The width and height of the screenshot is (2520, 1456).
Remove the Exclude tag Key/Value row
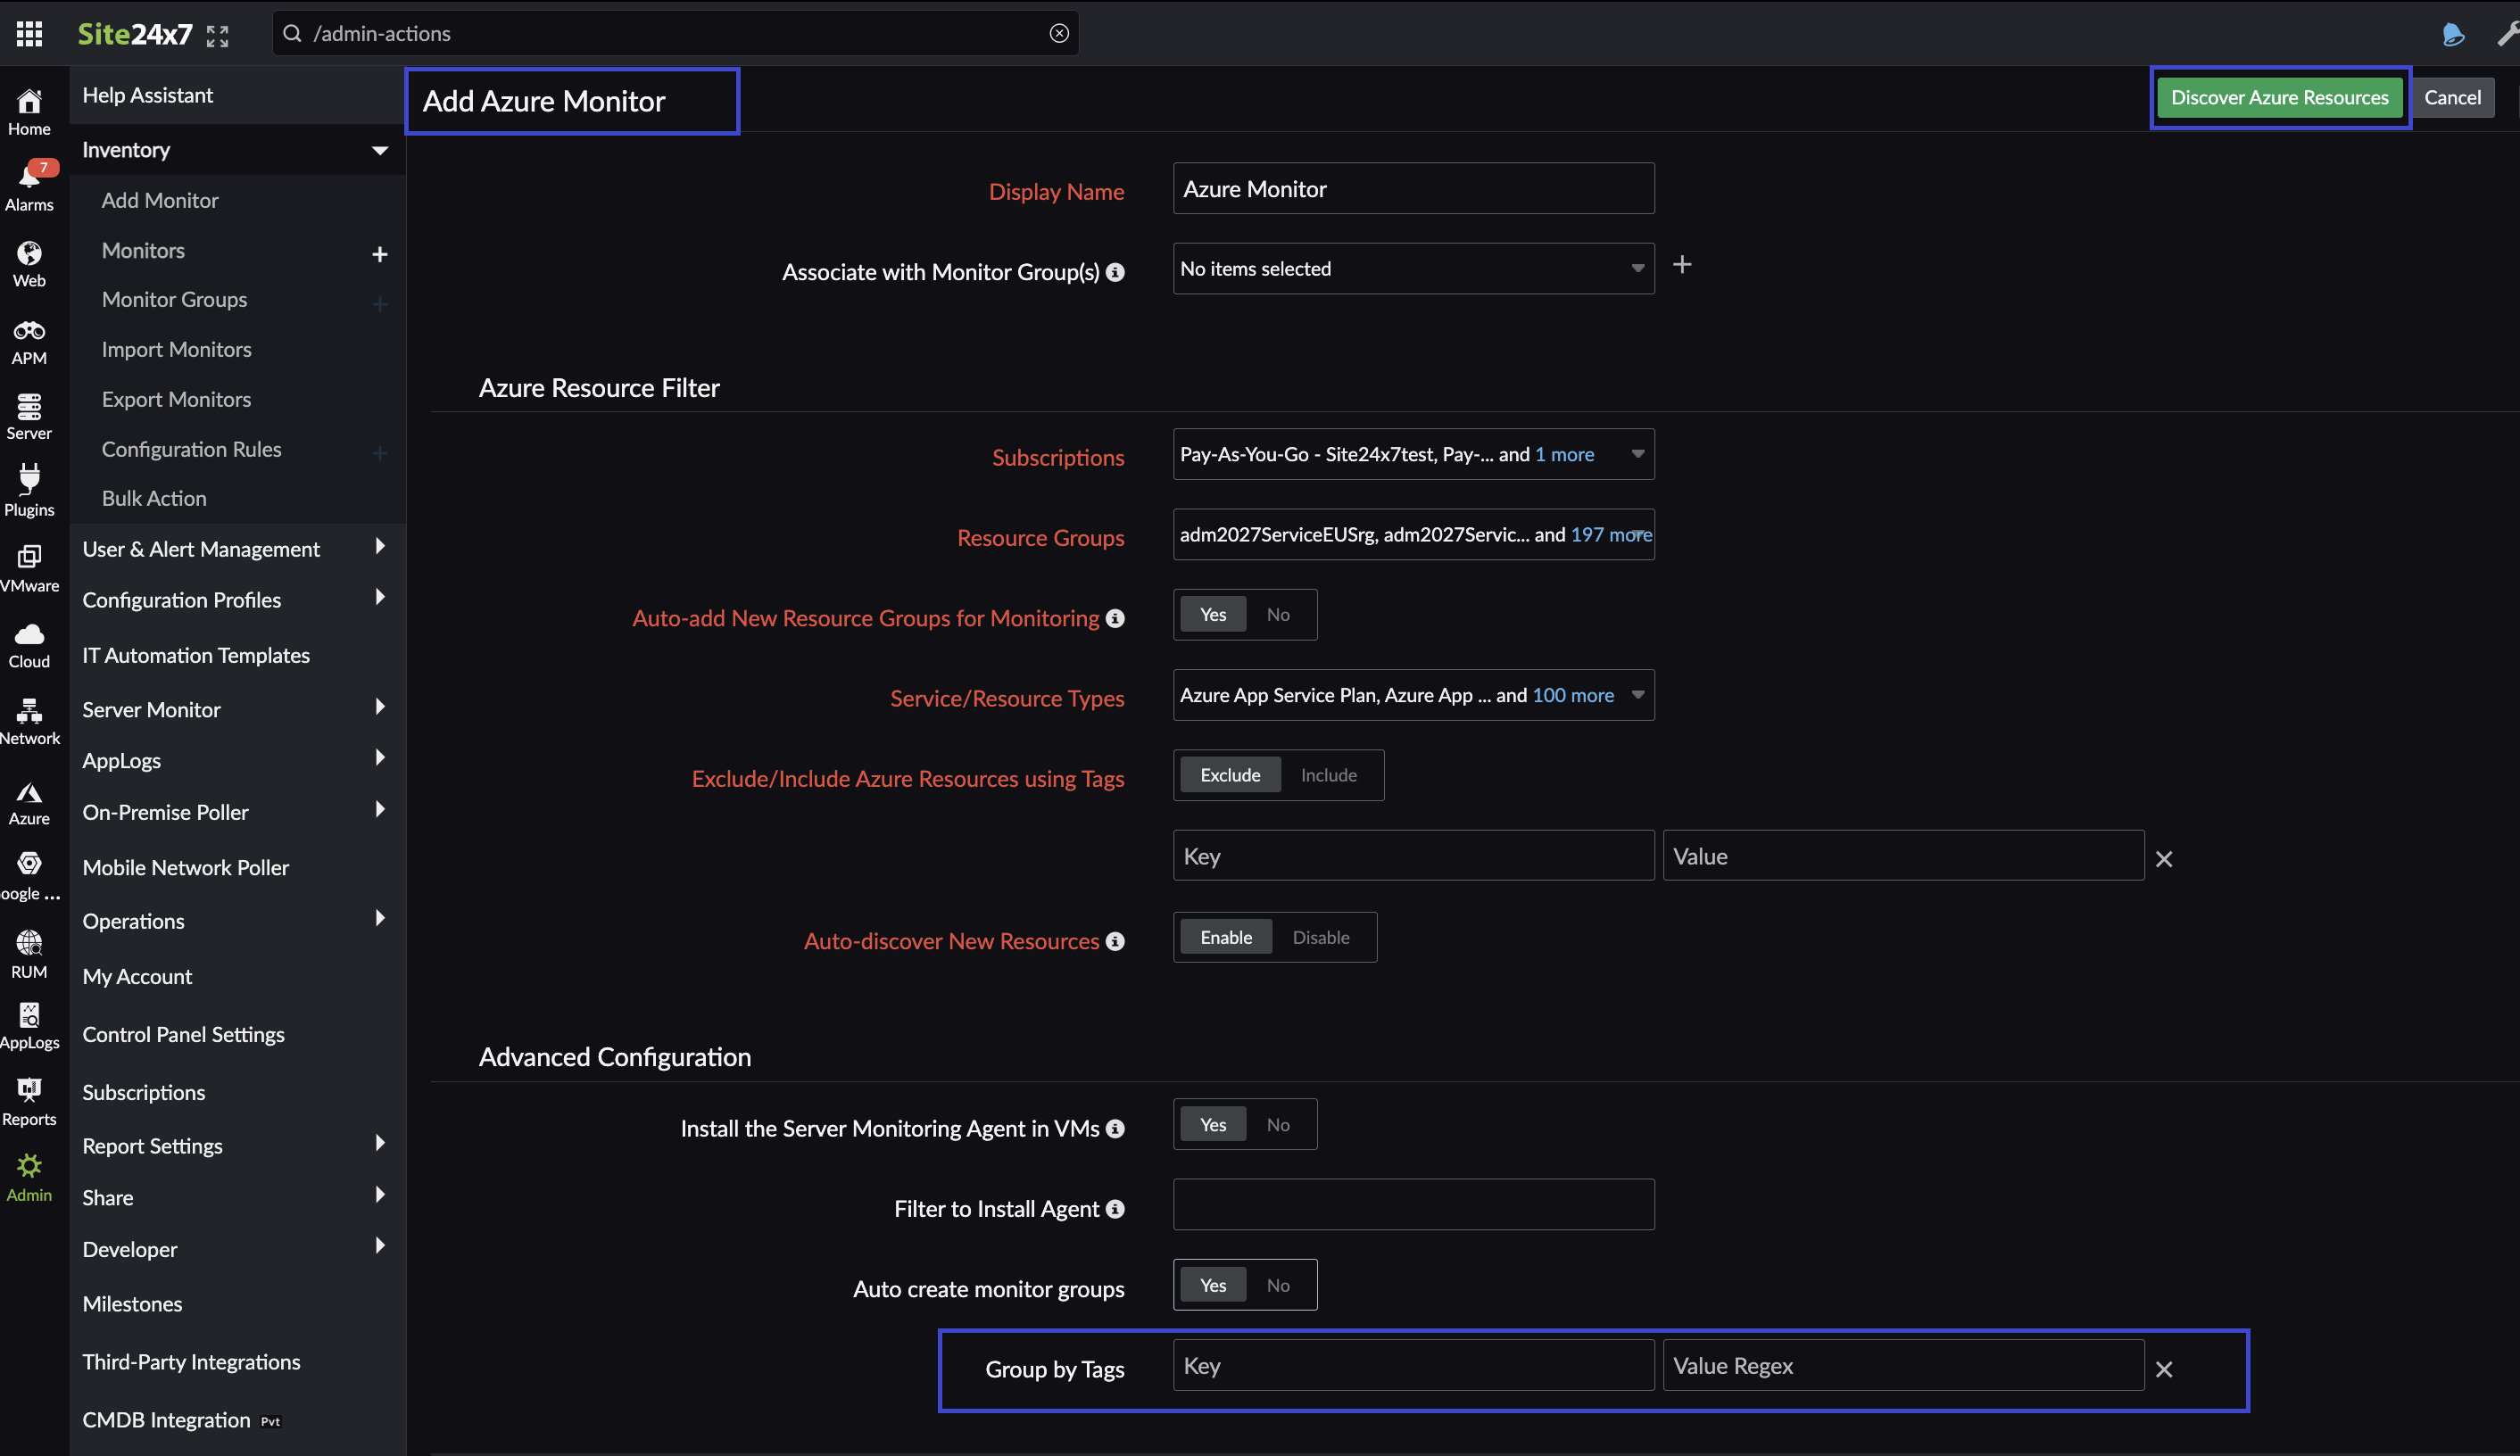click(x=2164, y=859)
